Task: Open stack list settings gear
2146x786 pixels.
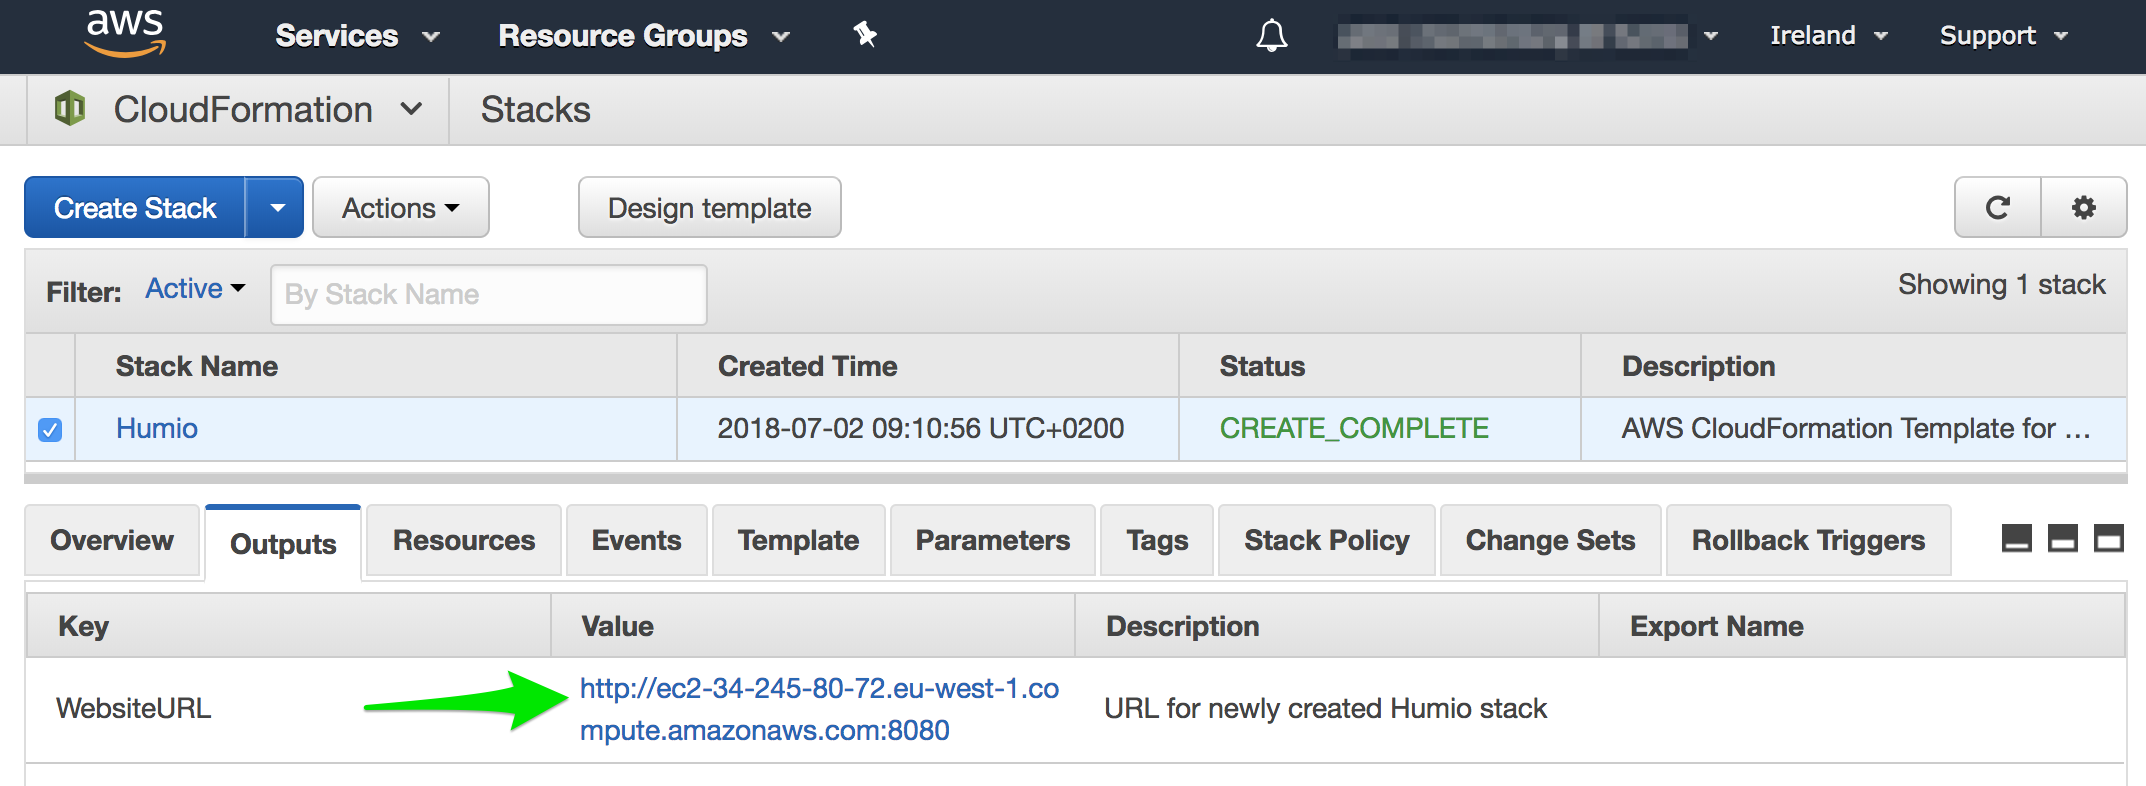Action: tap(2083, 208)
